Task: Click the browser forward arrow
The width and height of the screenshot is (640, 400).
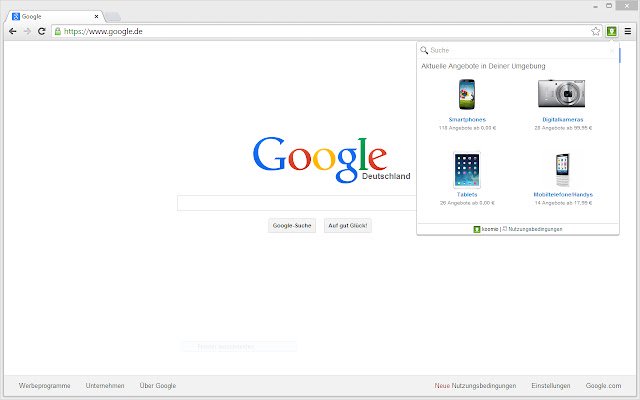Action: click(27, 31)
